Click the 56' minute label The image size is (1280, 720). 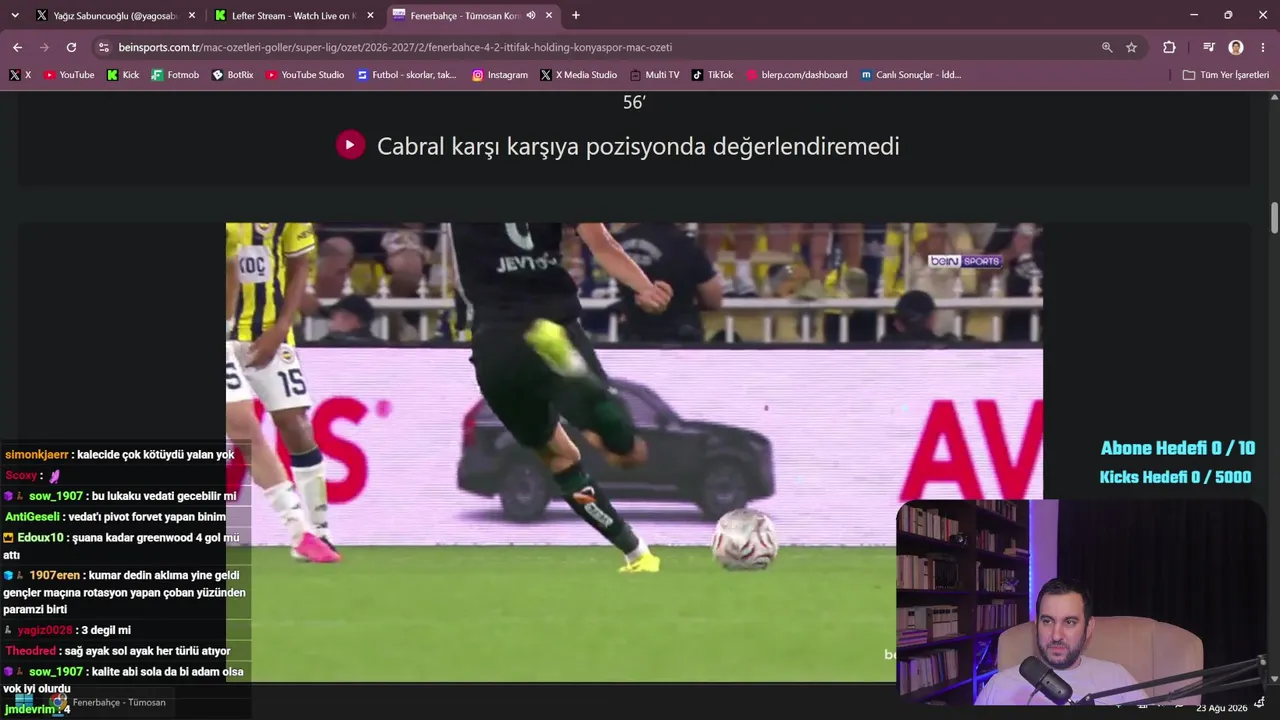(x=634, y=102)
